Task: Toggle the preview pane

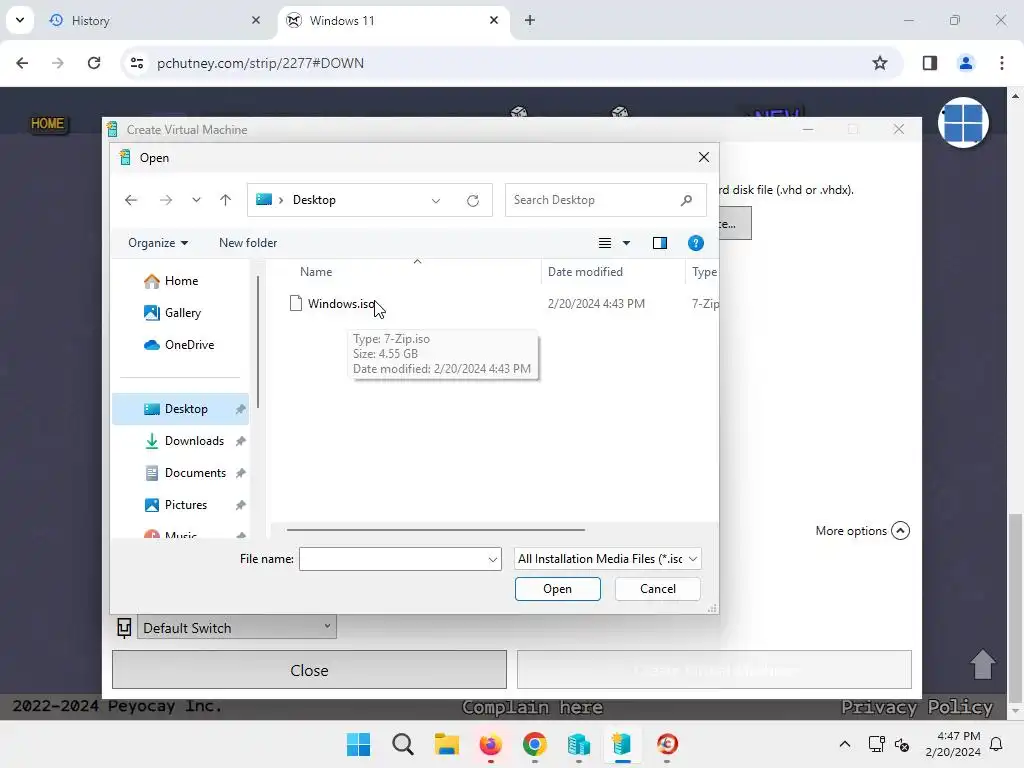Action: click(660, 243)
